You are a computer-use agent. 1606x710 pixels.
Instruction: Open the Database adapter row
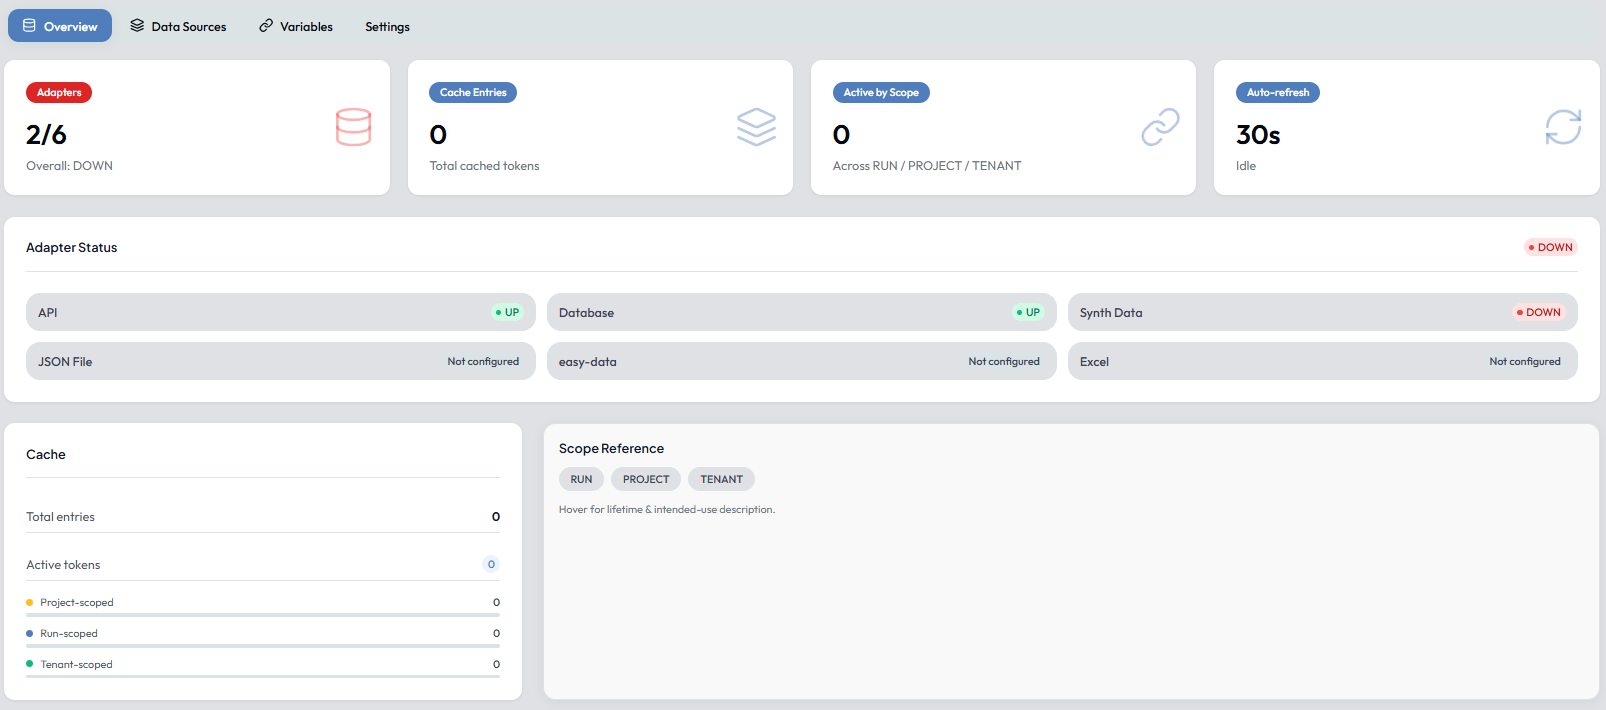pos(802,312)
